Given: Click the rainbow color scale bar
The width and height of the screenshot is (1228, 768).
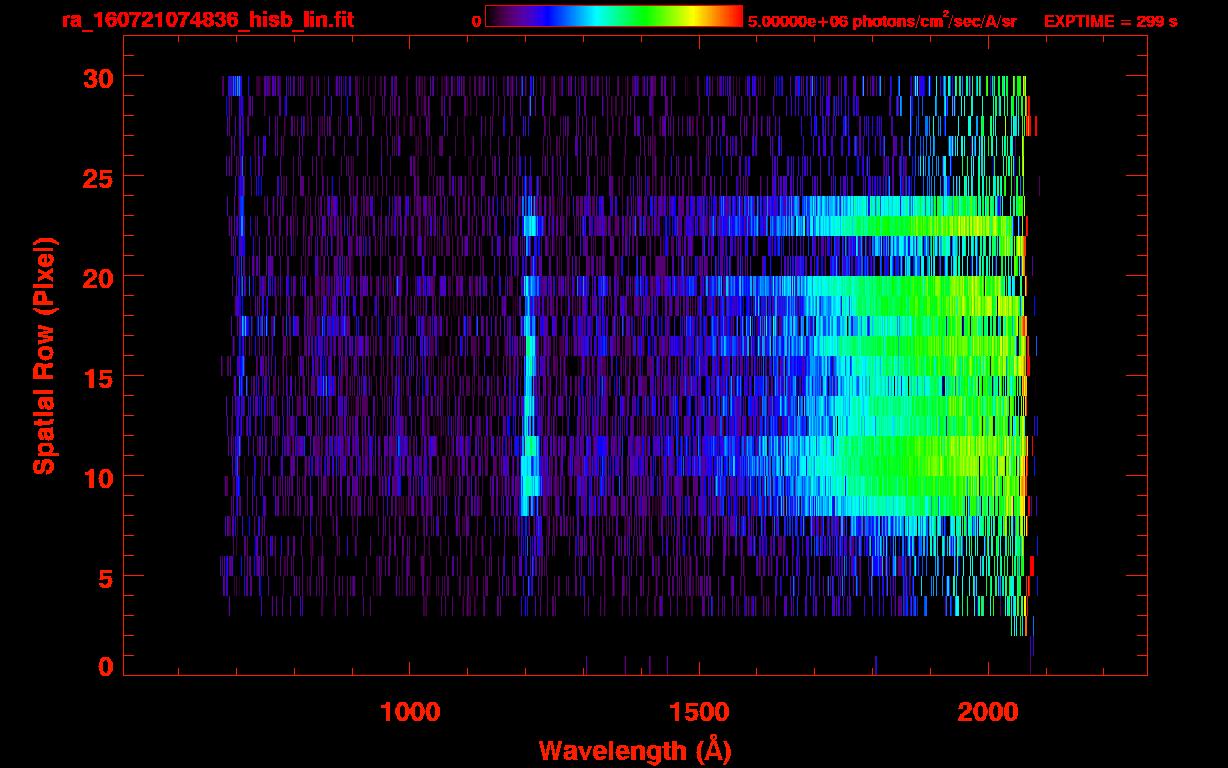Looking at the screenshot, I should click(x=613, y=16).
